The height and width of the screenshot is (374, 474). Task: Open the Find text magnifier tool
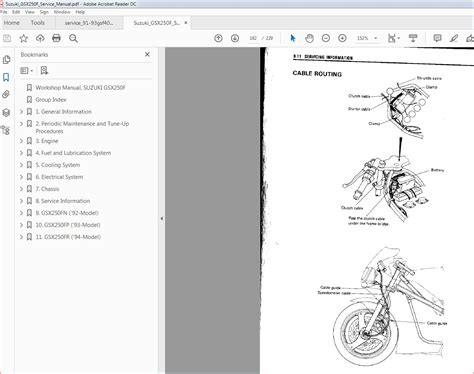(x=73, y=38)
